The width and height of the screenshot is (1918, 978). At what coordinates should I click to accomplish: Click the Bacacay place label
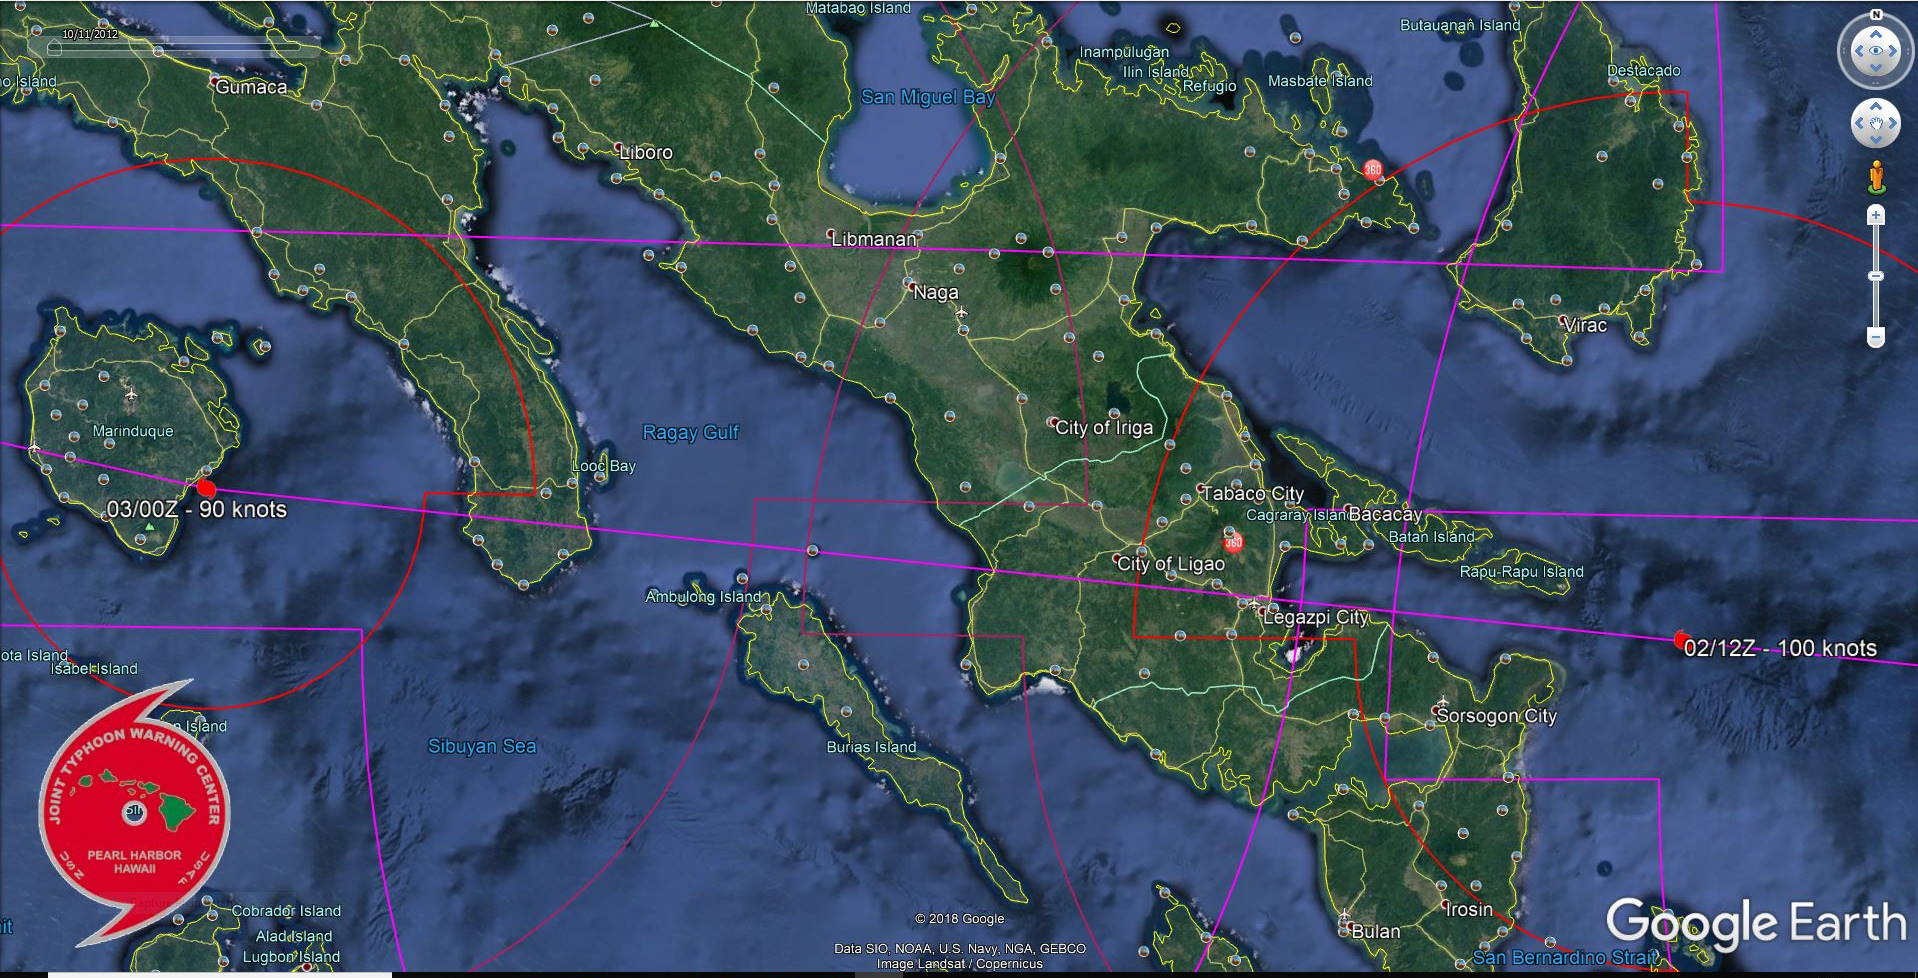(x=1385, y=514)
